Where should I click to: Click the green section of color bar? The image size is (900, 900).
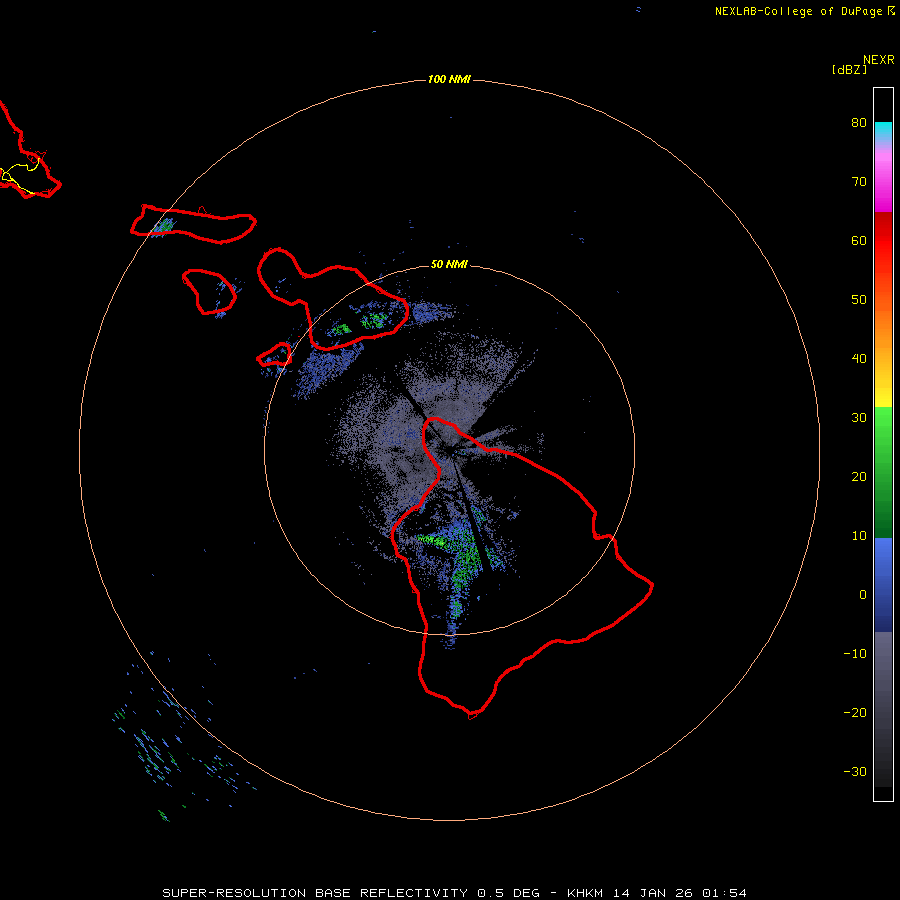click(883, 472)
